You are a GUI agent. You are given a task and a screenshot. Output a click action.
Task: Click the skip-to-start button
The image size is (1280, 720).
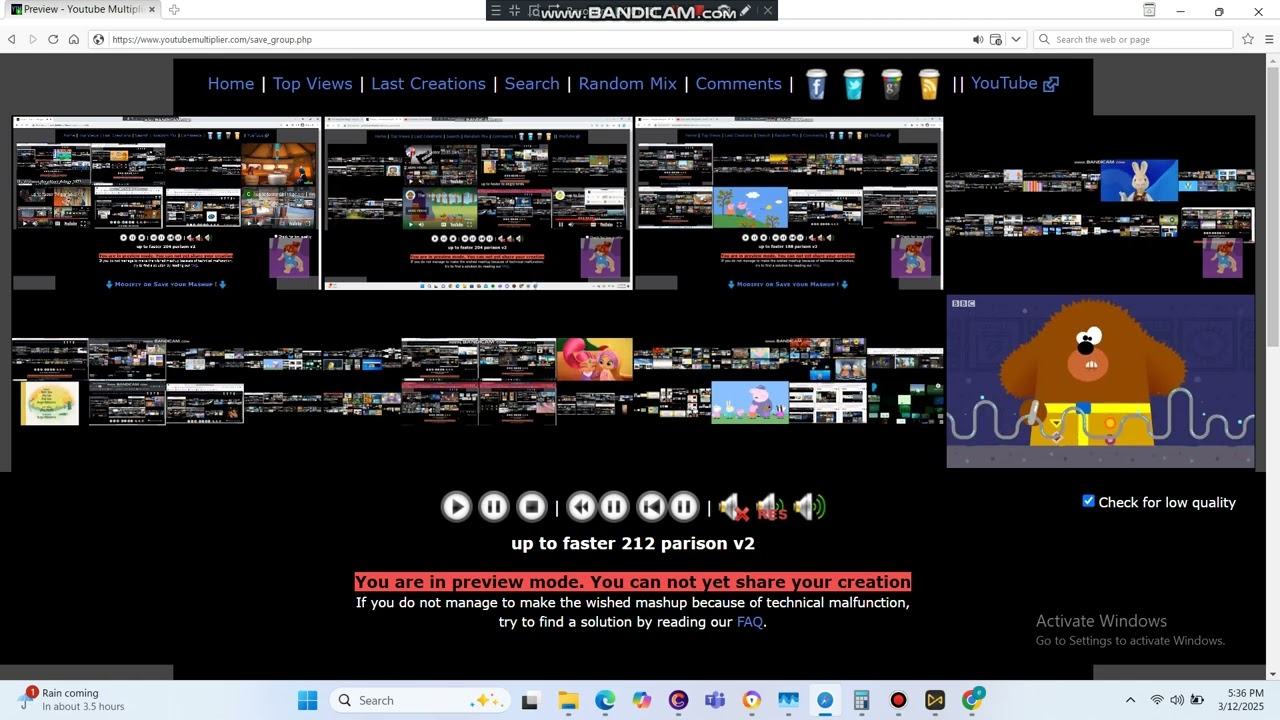pyautogui.click(x=651, y=507)
